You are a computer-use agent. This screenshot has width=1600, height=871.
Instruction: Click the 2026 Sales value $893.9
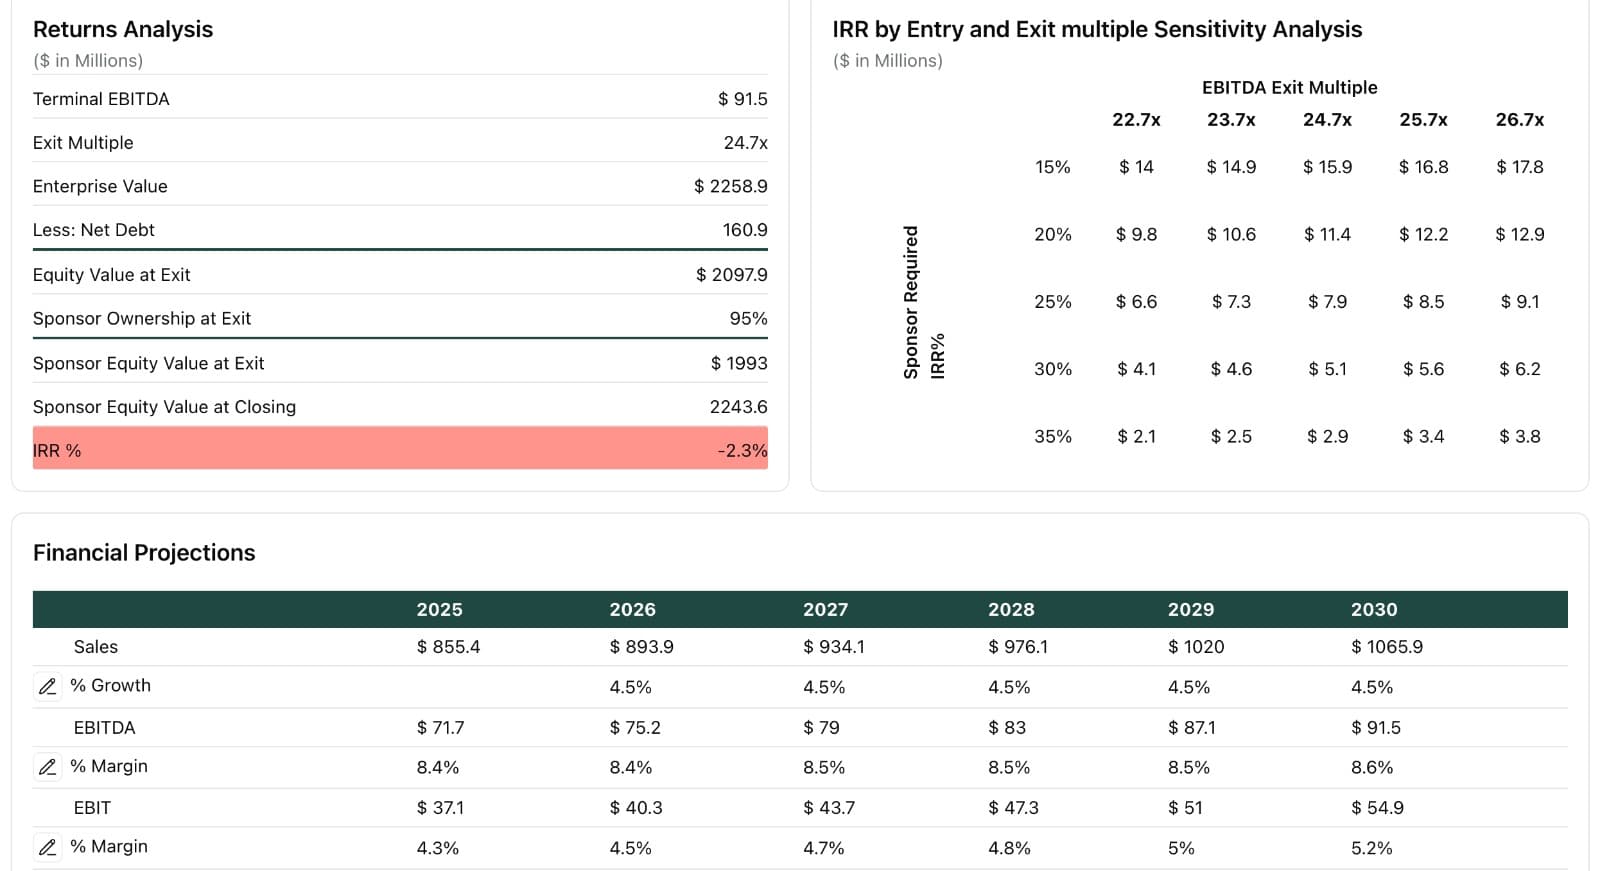click(639, 646)
